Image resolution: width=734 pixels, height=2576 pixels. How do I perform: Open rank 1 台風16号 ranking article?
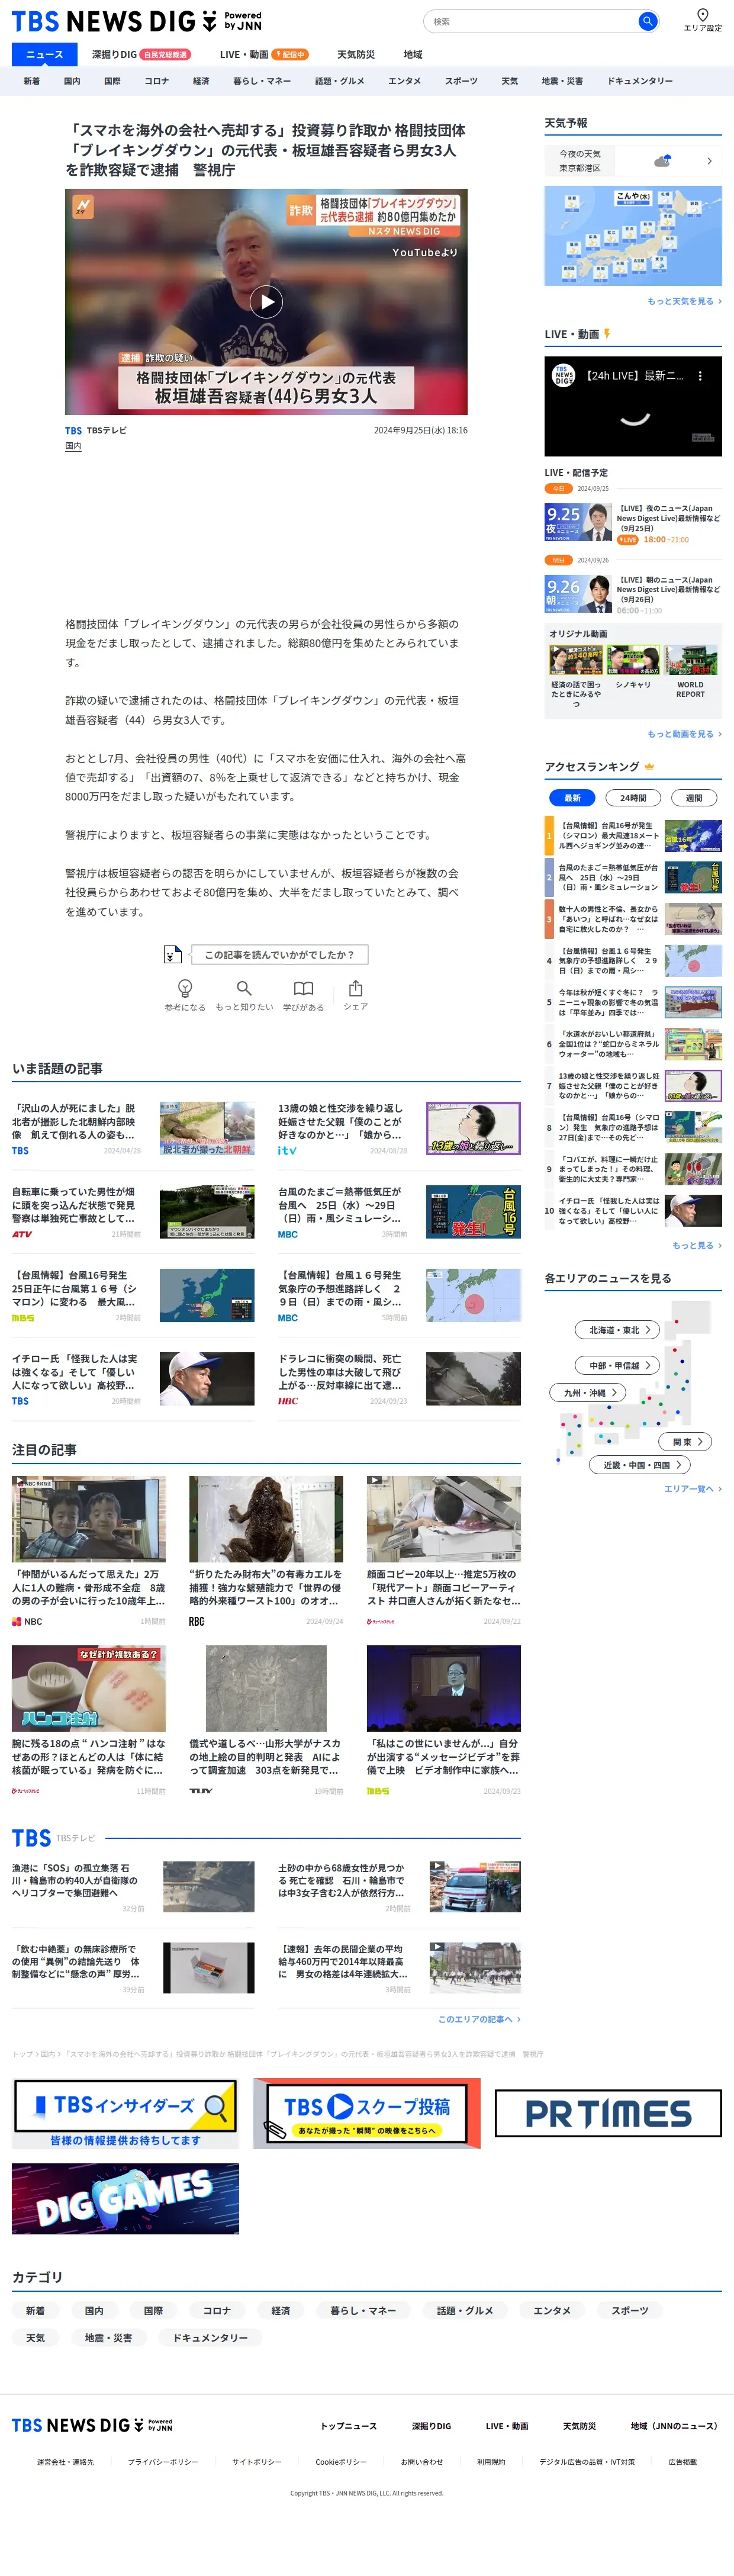click(633, 836)
